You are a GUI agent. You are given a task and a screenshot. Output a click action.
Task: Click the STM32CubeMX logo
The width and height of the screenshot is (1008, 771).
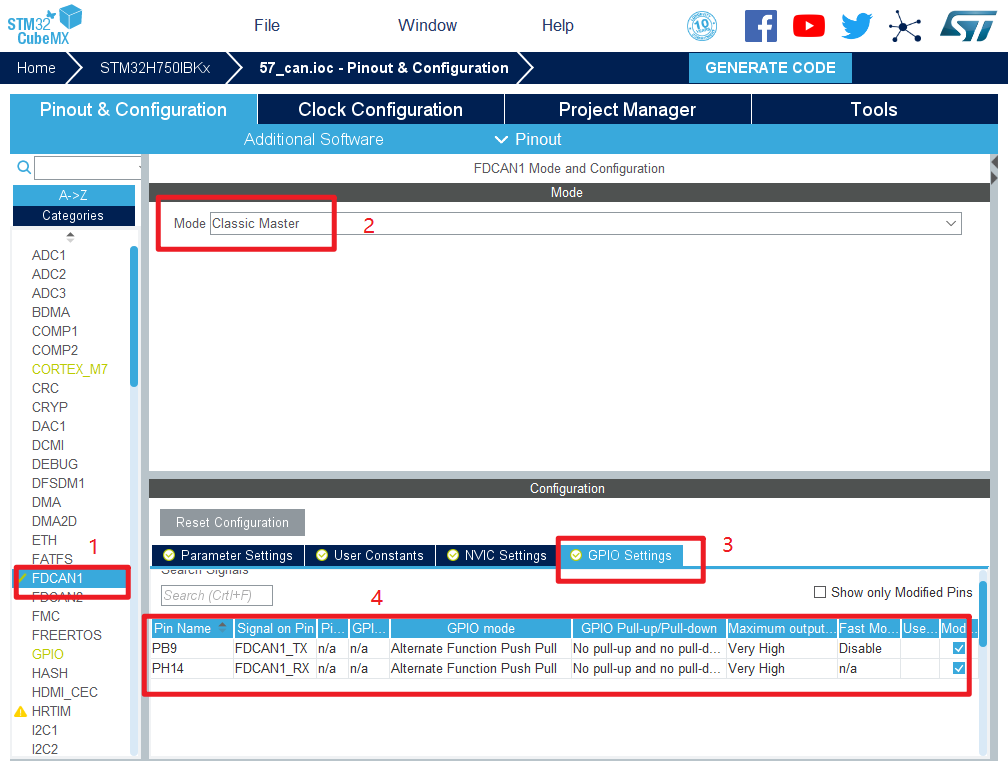[x=45, y=24]
